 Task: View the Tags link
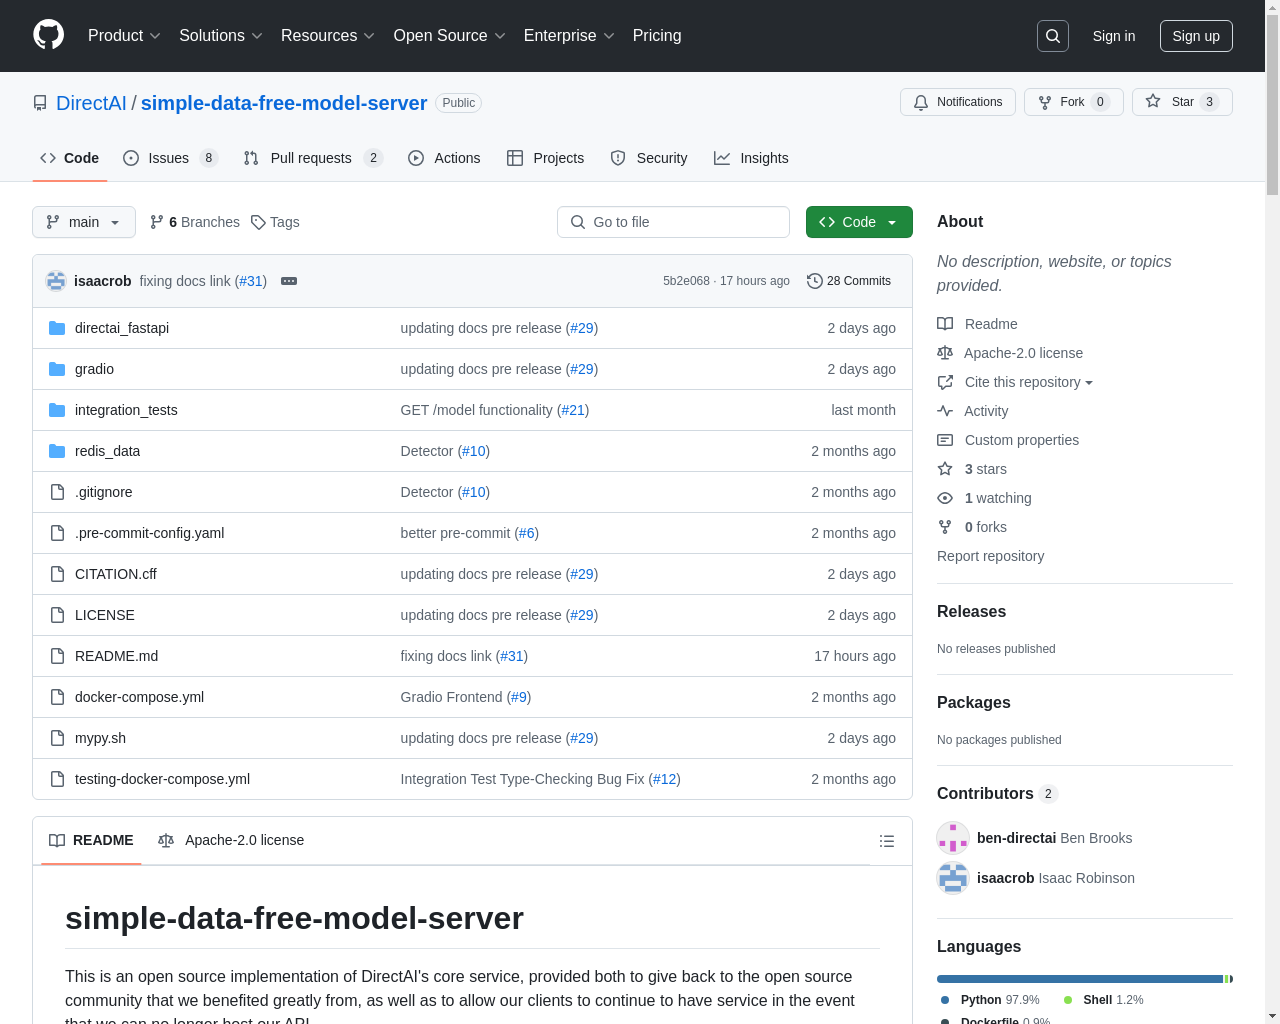[275, 222]
